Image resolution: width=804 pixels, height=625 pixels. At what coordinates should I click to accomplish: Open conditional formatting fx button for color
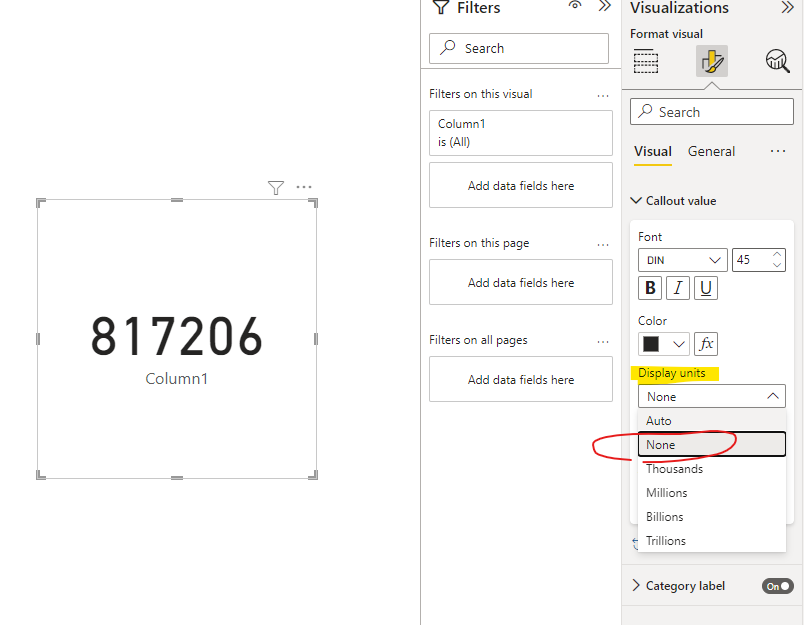pos(706,344)
